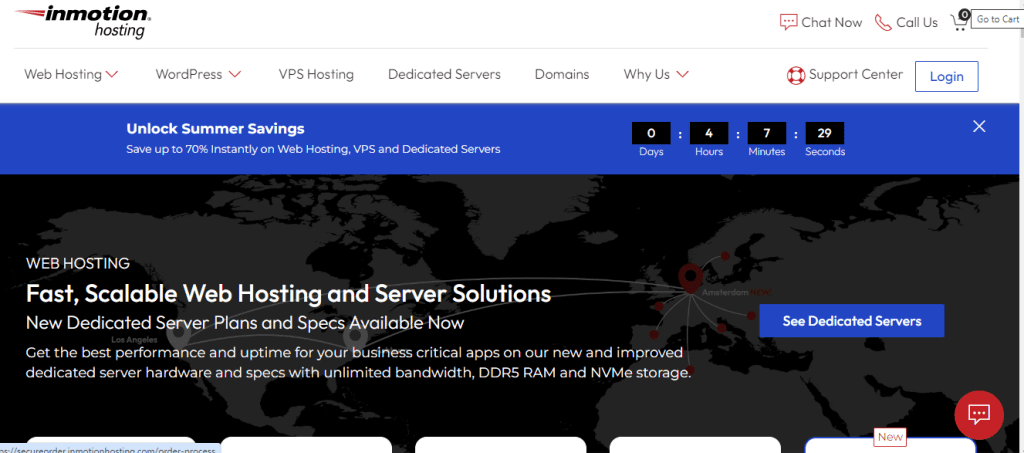This screenshot has width=1024, height=453.
Task: Click the Unlock Summer Savings heading
Action: point(216,129)
